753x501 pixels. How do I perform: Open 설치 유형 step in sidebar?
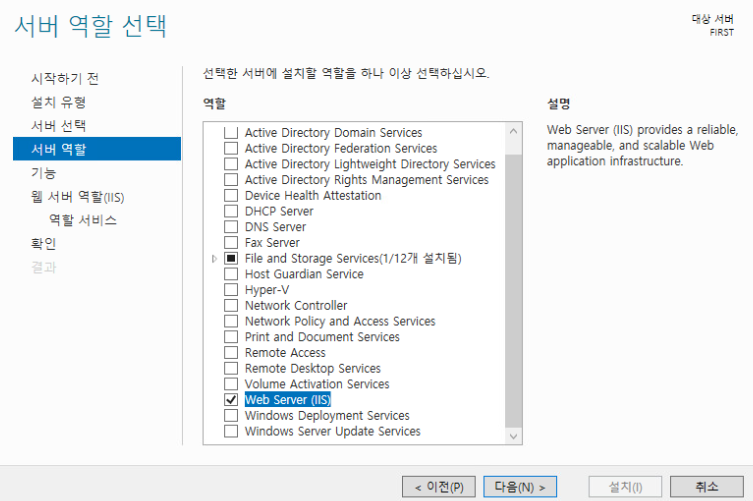pyautogui.click(x=58, y=102)
